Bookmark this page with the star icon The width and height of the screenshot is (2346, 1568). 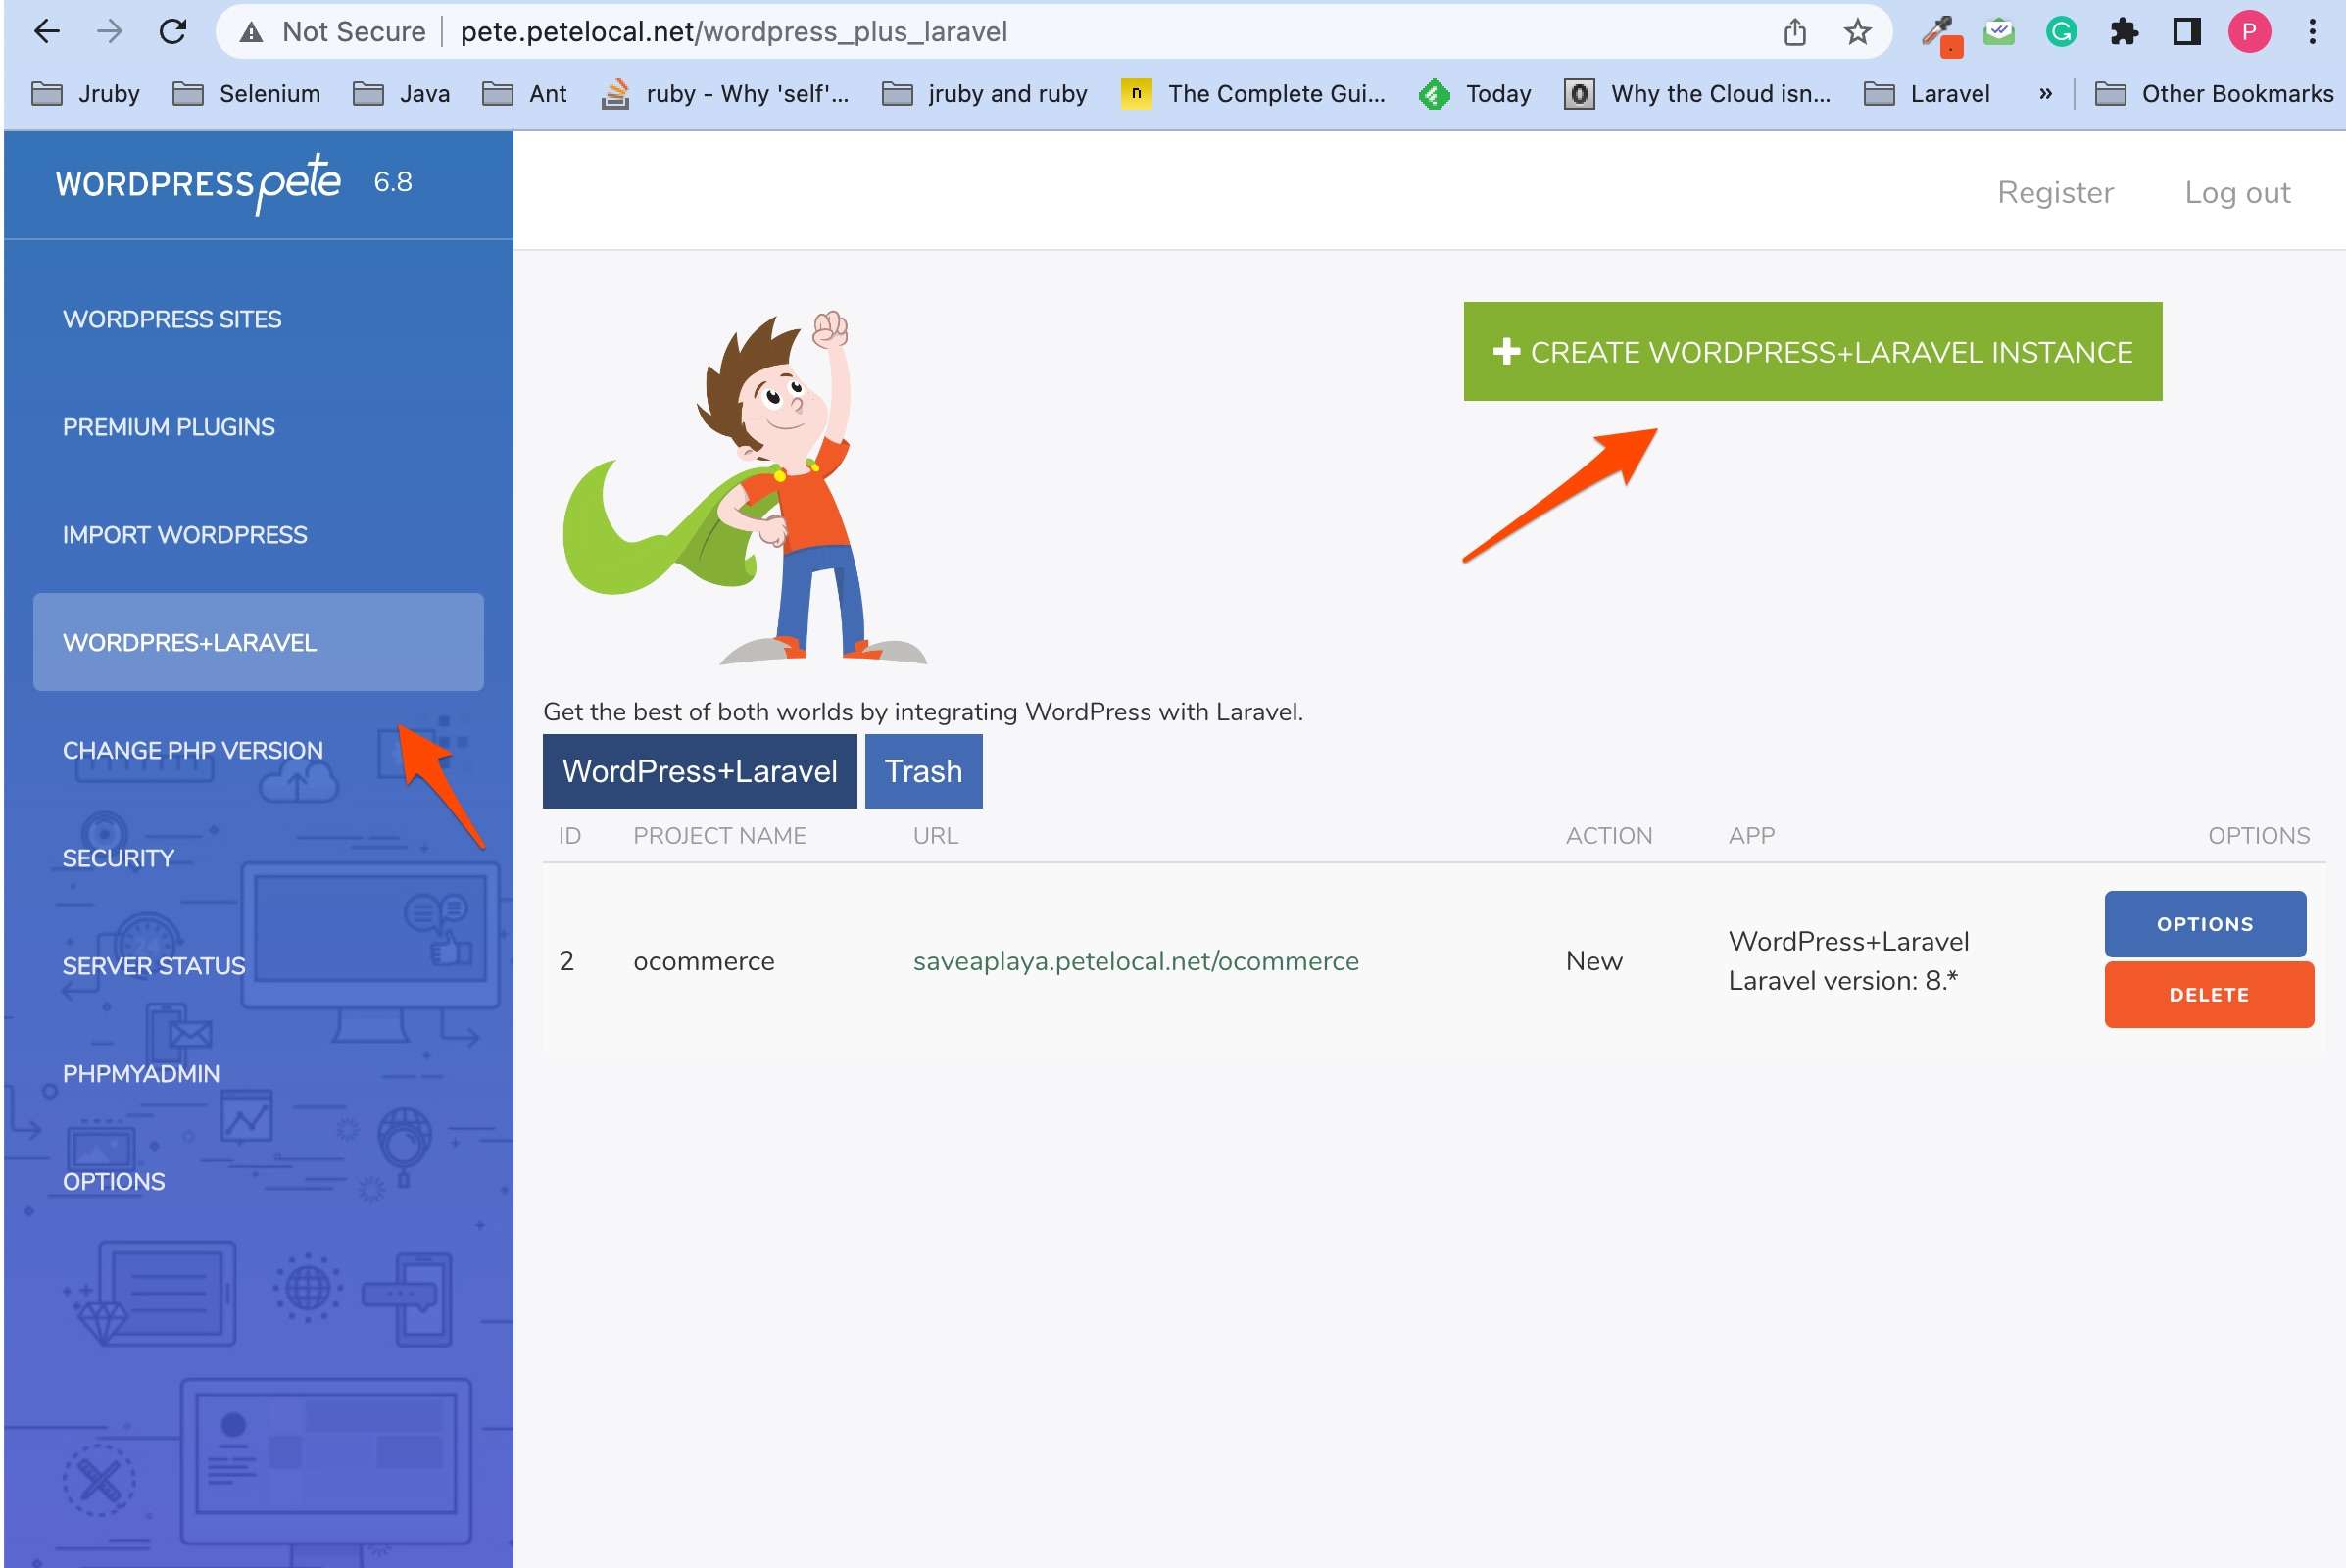coord(1857,32)
